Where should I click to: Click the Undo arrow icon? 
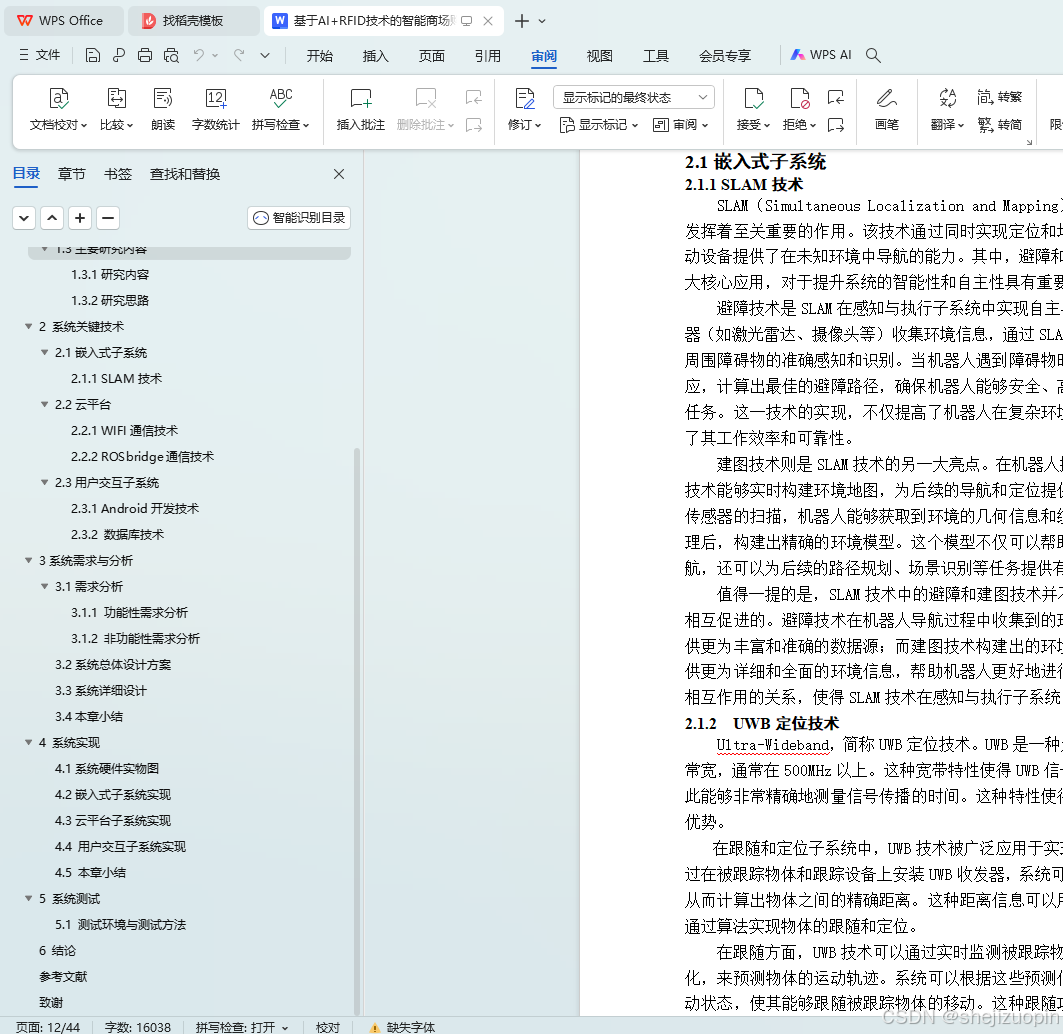pyautogui.click(x=199, y=56)
